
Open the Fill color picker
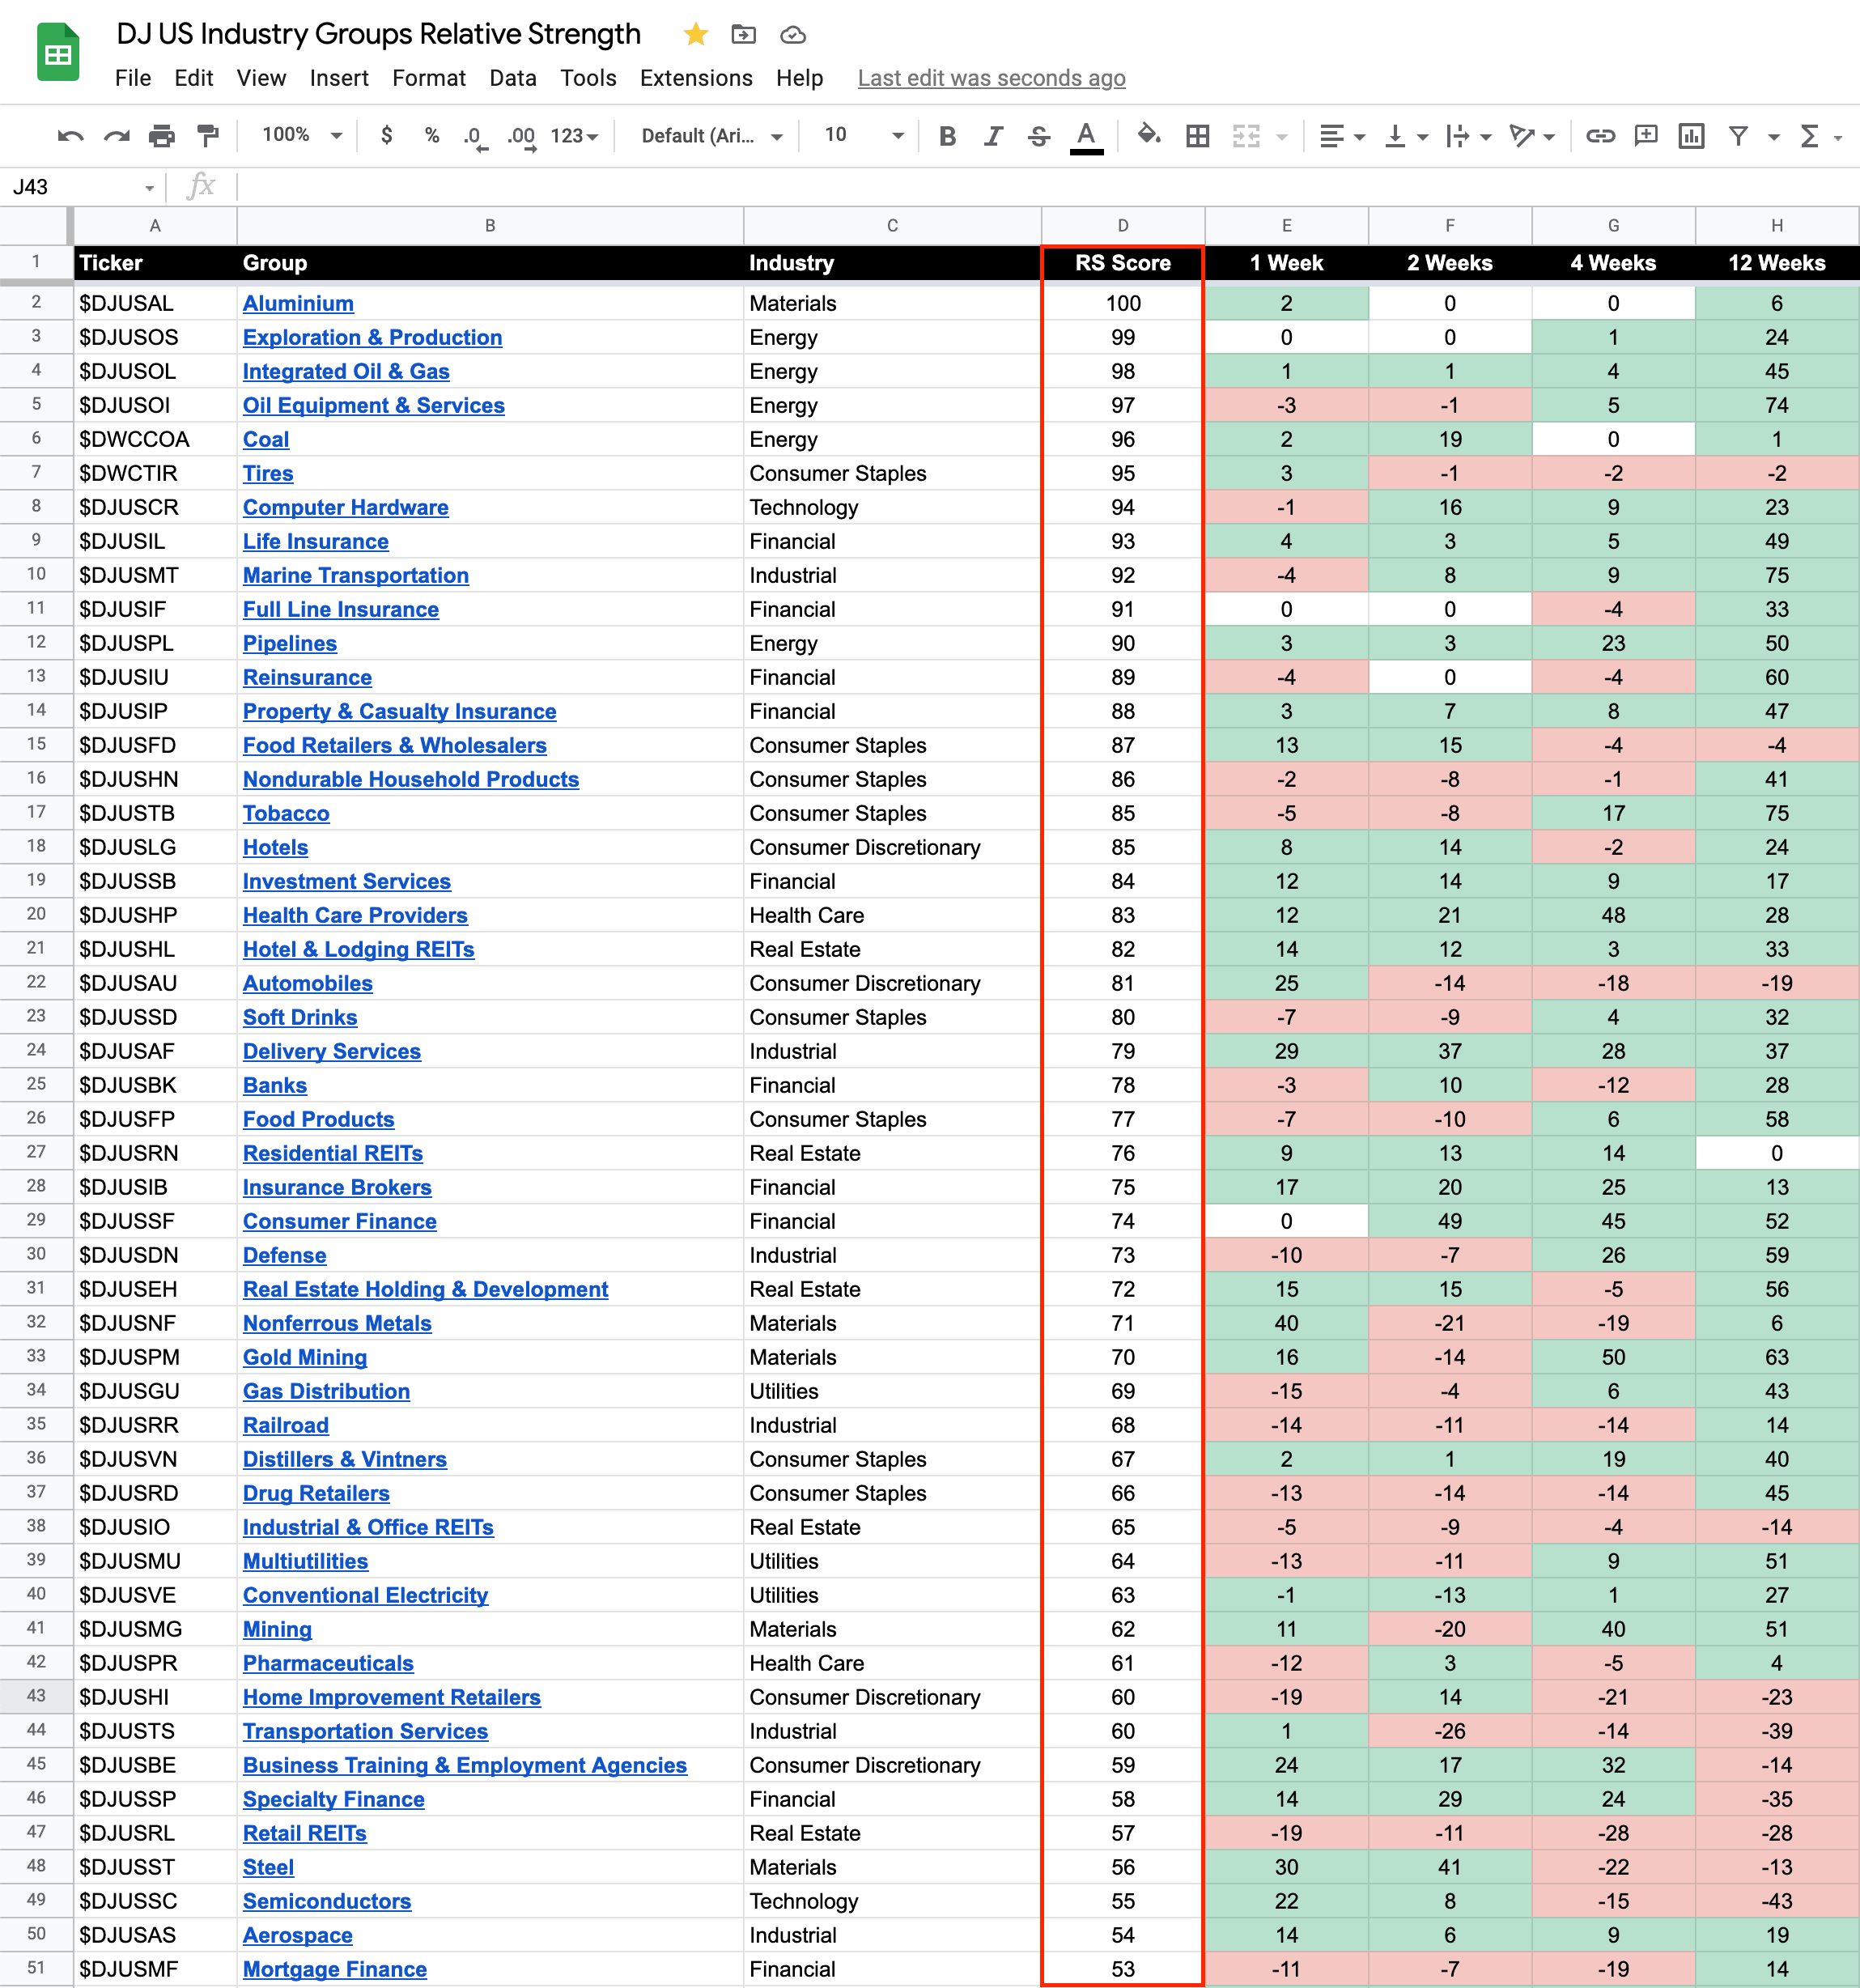[x=1148, y=136]
